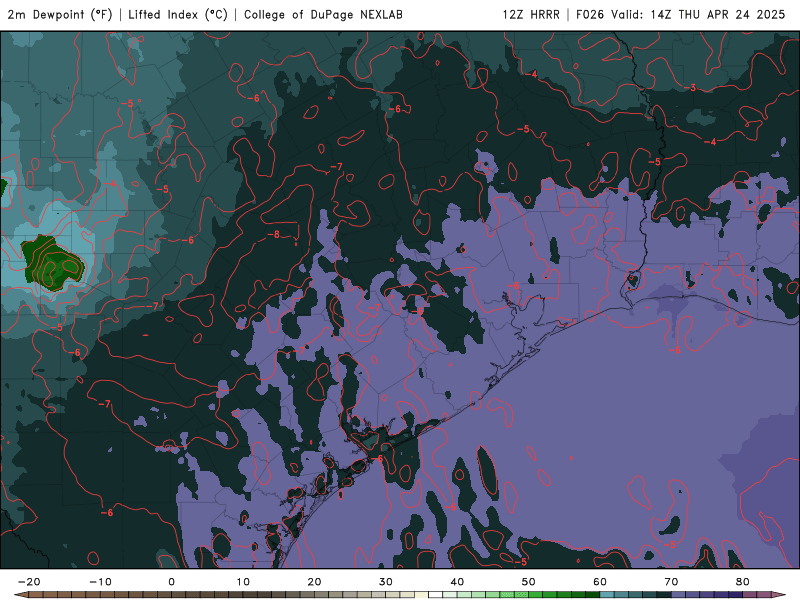Image resolution: width=800 pixels, height=600 pixels.
Task: Click the '14Z THU APR 24 2025' valid time
Action: click(718, 15)
